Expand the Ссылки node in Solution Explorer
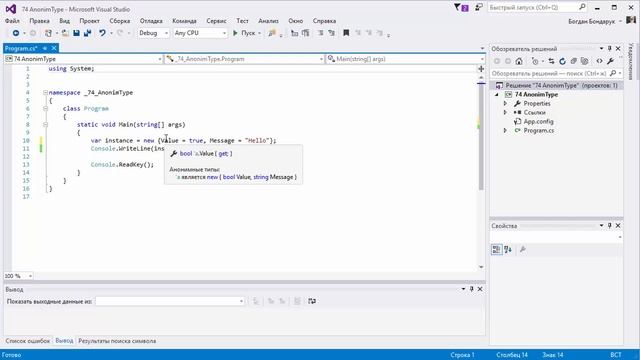640x360 pixels. [505, 113]
